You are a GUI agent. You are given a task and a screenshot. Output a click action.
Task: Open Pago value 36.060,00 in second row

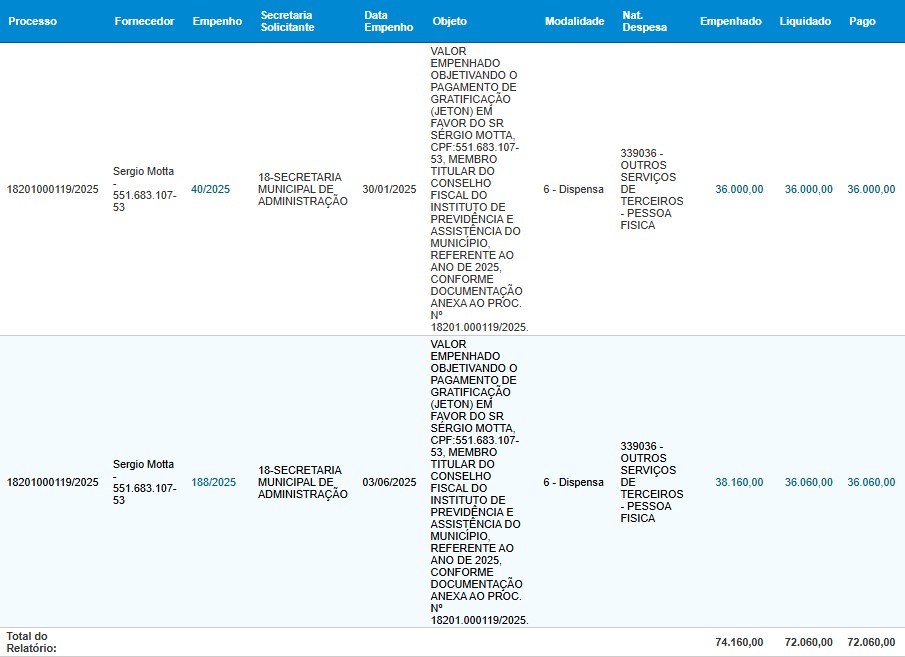871,482
